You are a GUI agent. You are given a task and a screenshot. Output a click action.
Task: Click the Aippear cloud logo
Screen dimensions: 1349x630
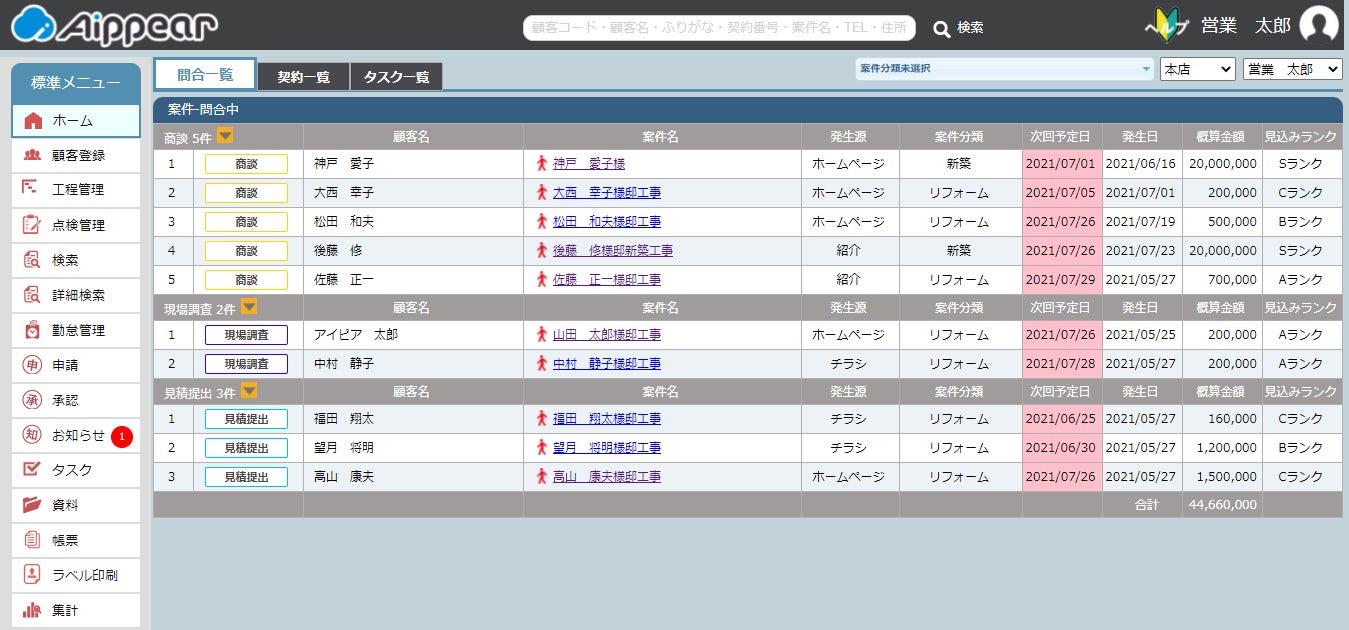[x=113, y=25]
